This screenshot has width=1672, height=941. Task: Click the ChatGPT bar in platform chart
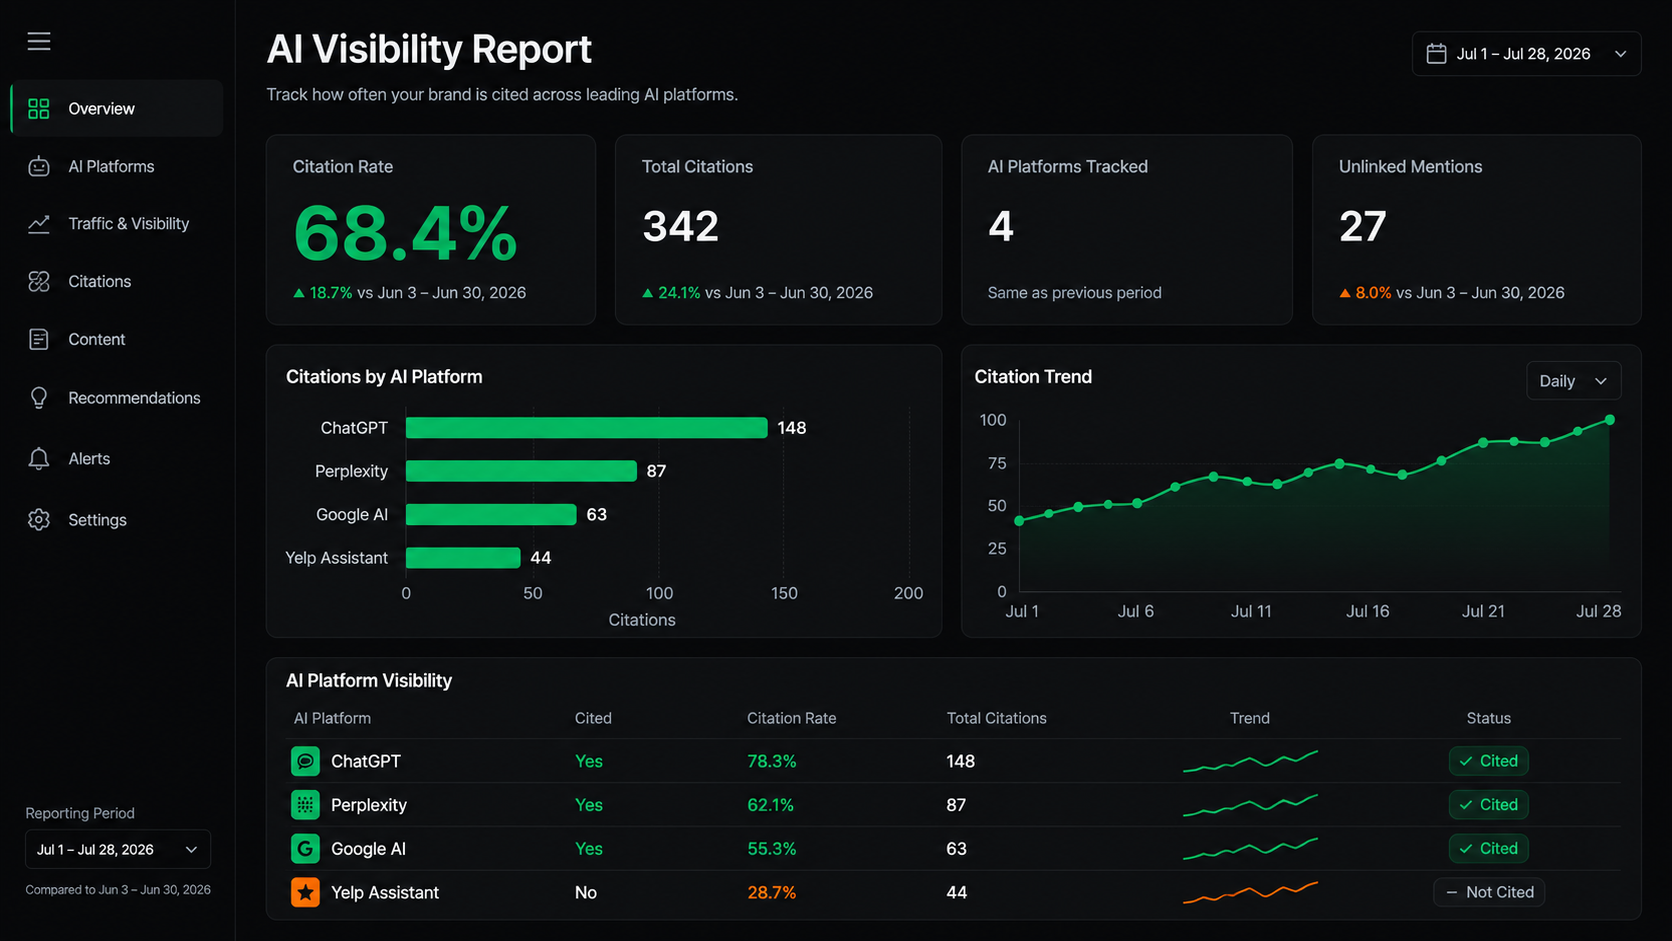[x=586, y=428]
